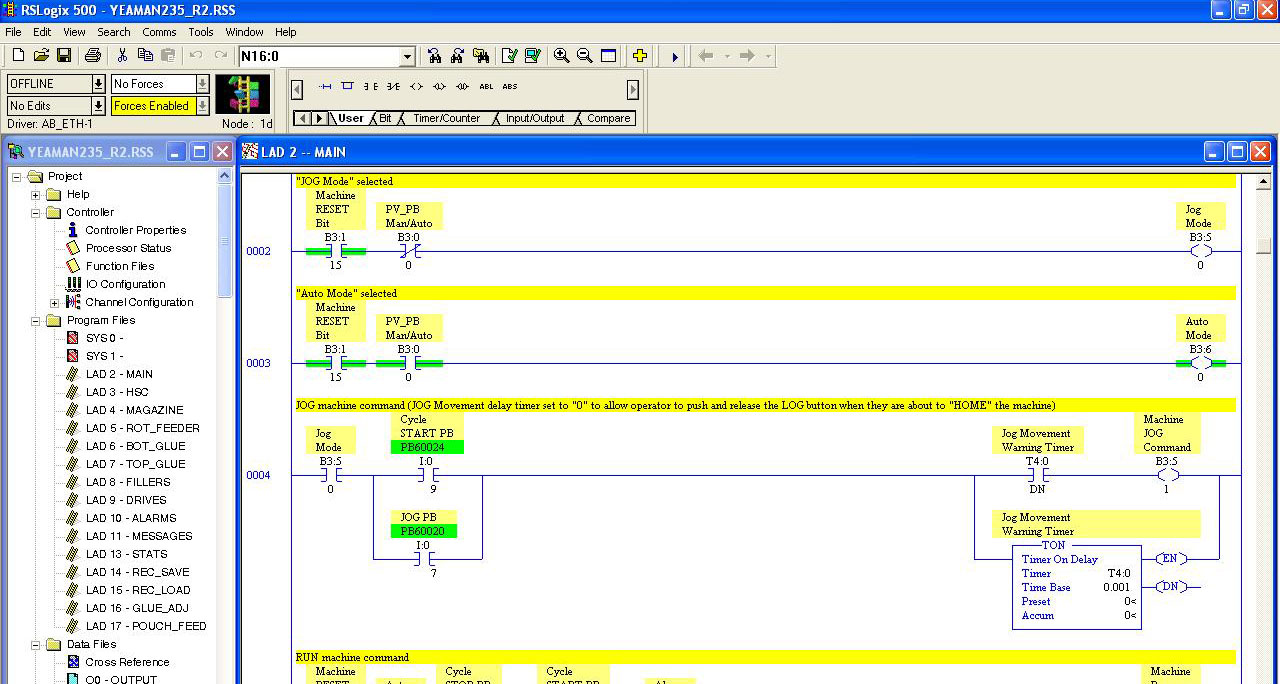Open the N16:0 address search dropdown
Viewport: 1280px width, 684px height.
407,57
